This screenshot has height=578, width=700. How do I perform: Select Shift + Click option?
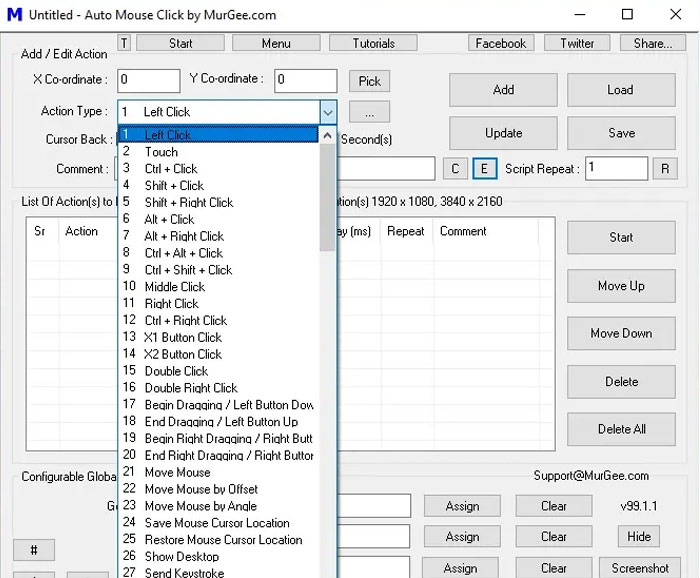[218, 186]
